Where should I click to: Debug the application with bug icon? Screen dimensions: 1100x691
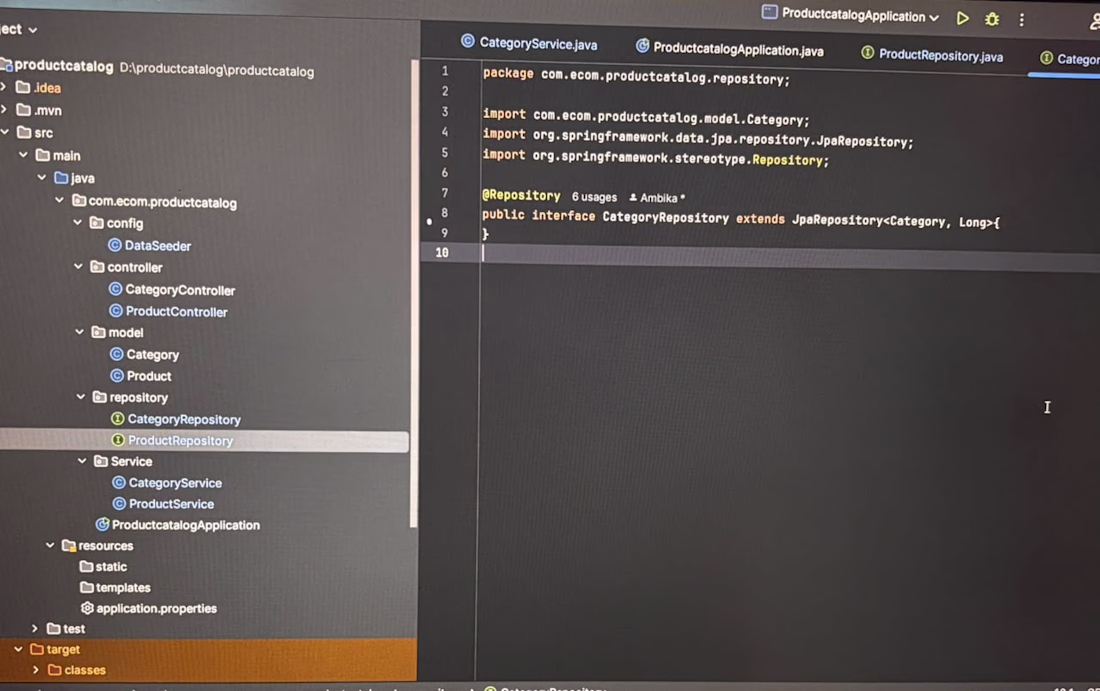[992, 20]
